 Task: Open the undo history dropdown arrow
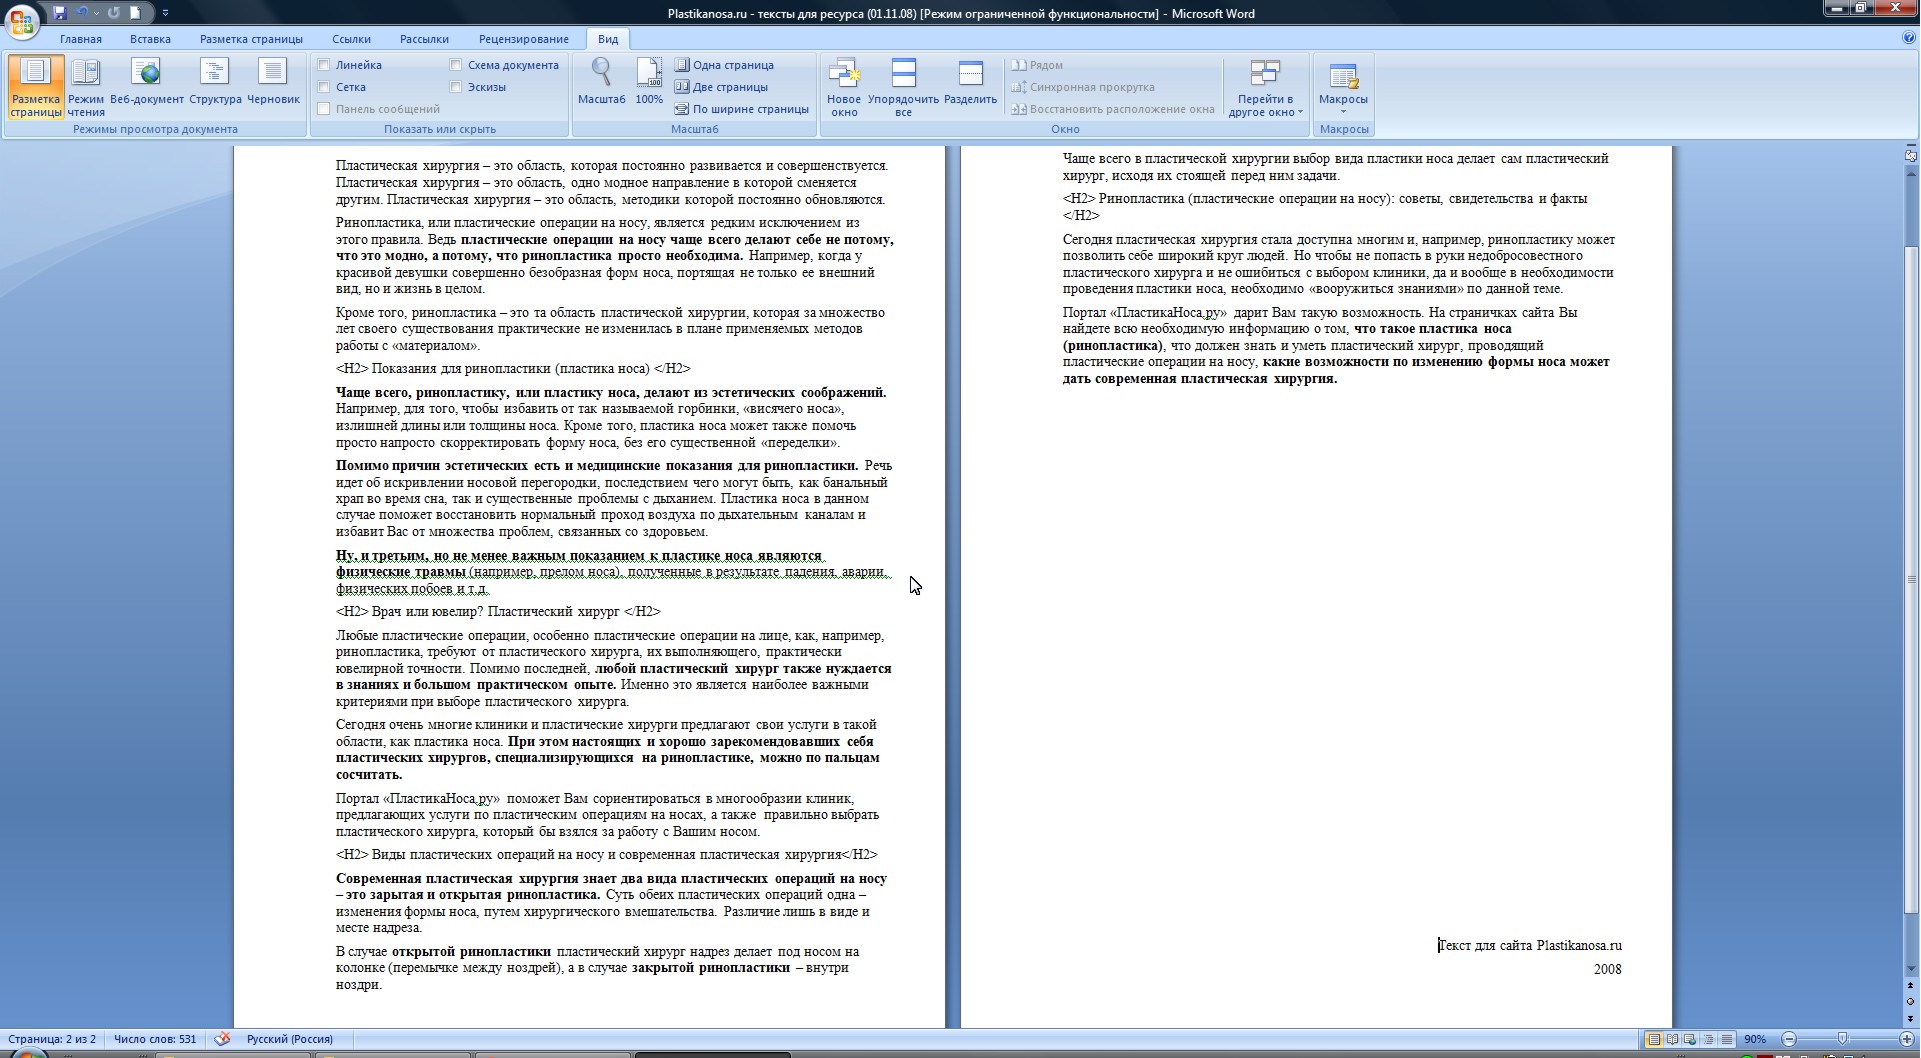point(96,13)
